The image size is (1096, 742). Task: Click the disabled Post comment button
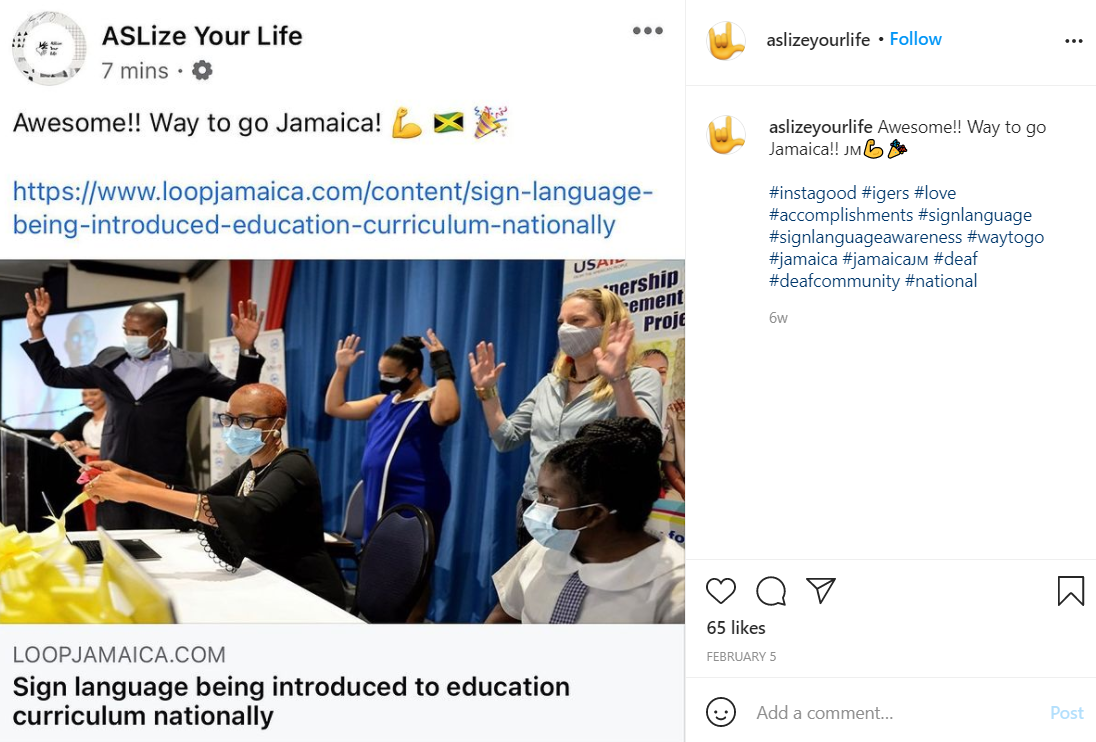tap(1066, 713)
